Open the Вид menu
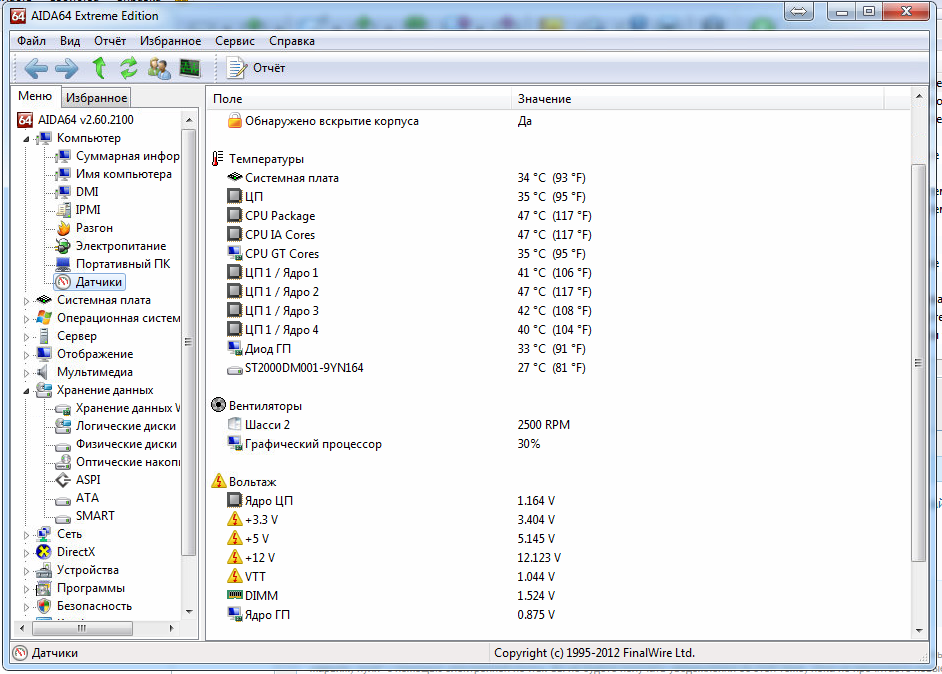942x674 pixels. click(70, 41)
